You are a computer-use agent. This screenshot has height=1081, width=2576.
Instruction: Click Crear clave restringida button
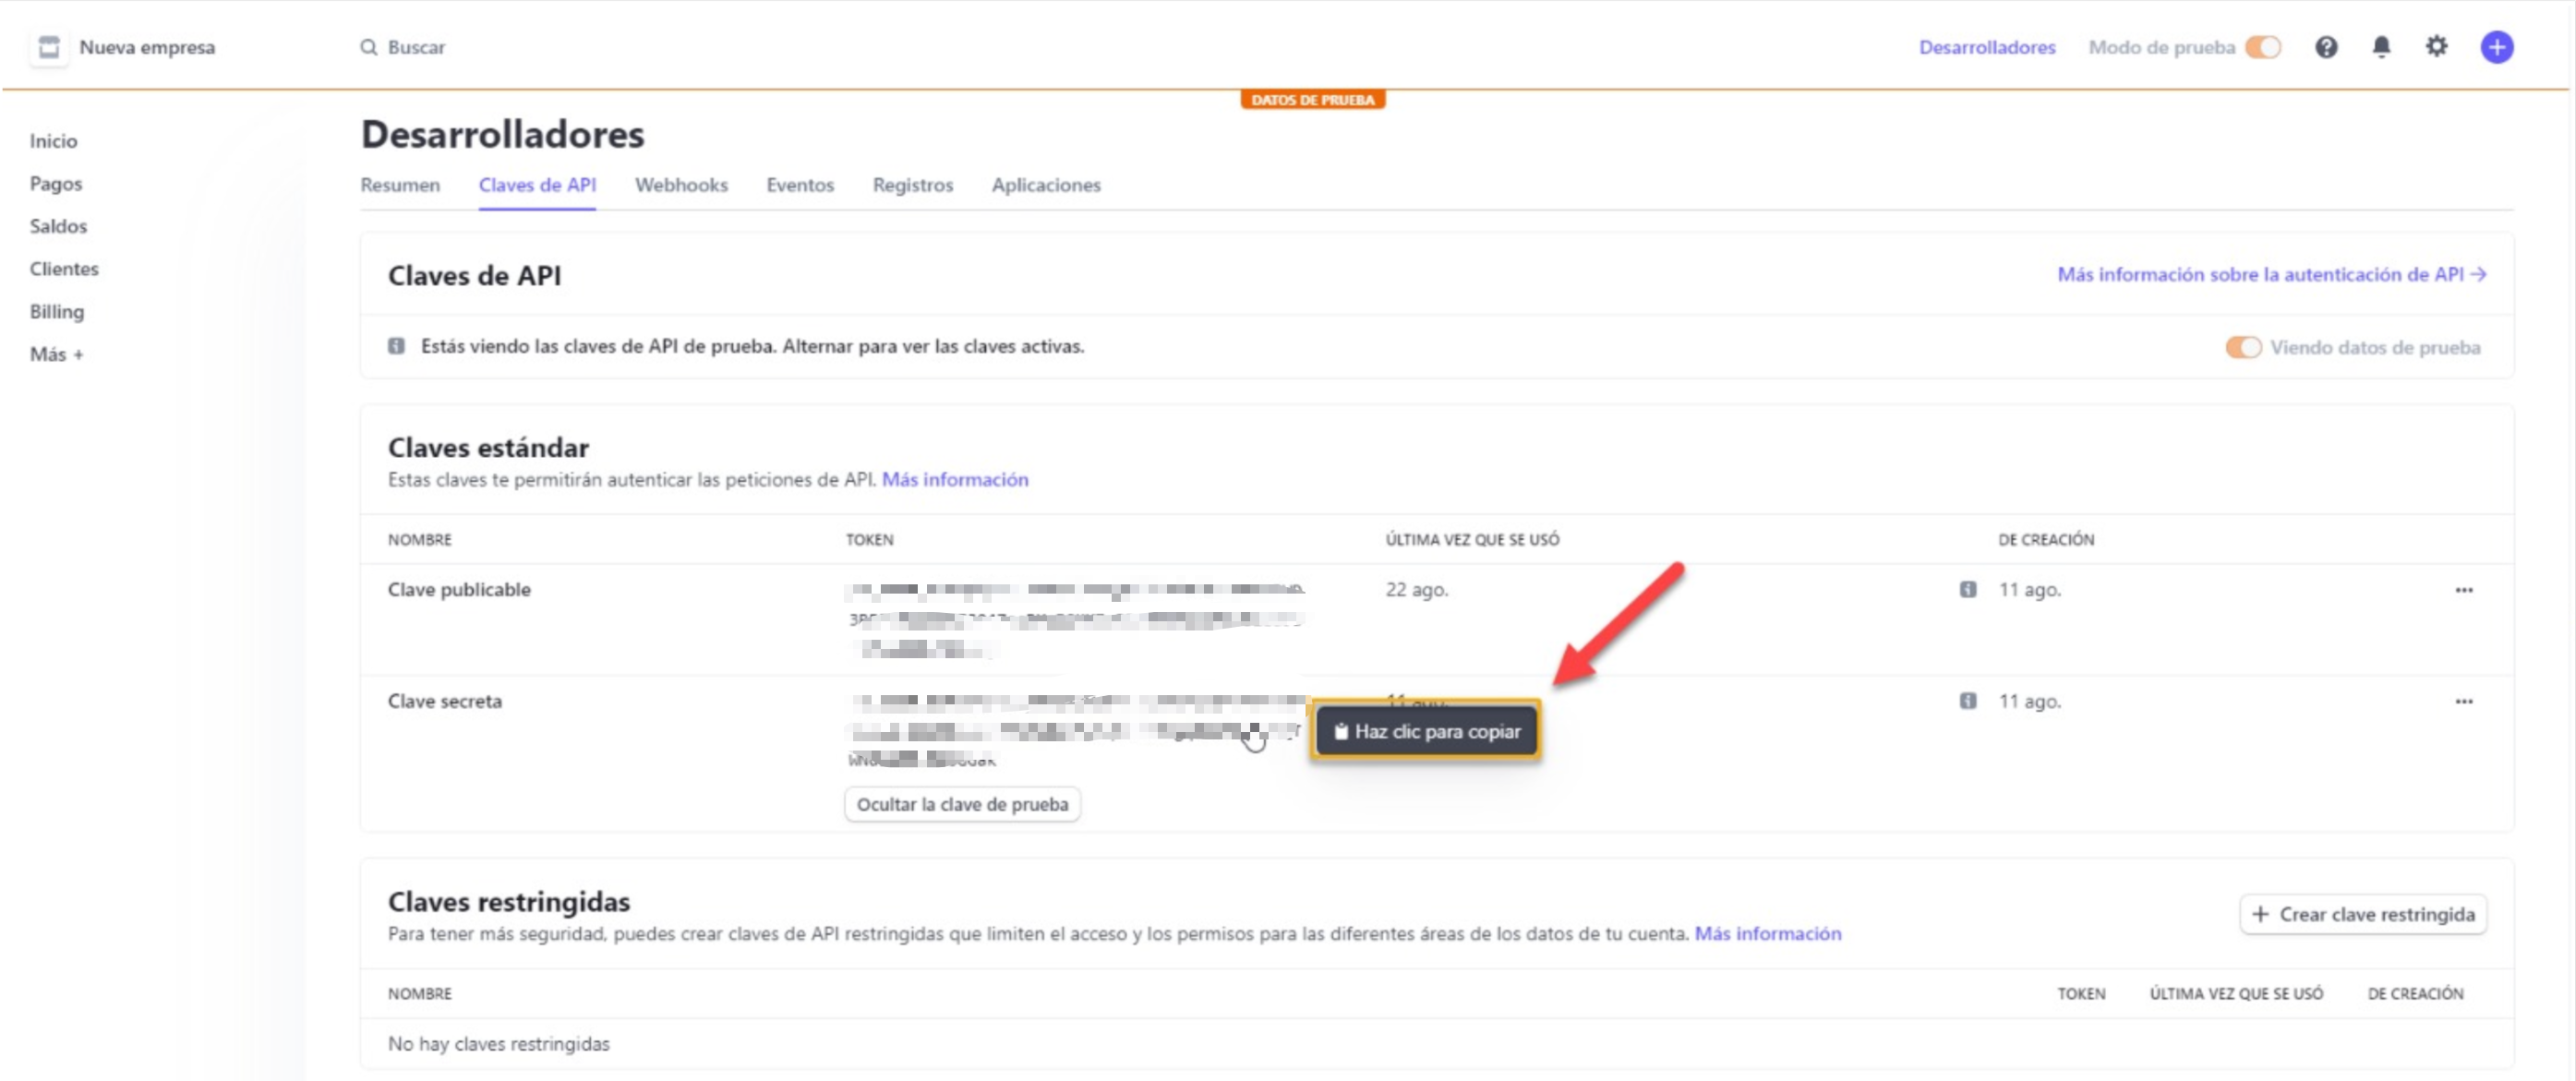[2363, 914]
